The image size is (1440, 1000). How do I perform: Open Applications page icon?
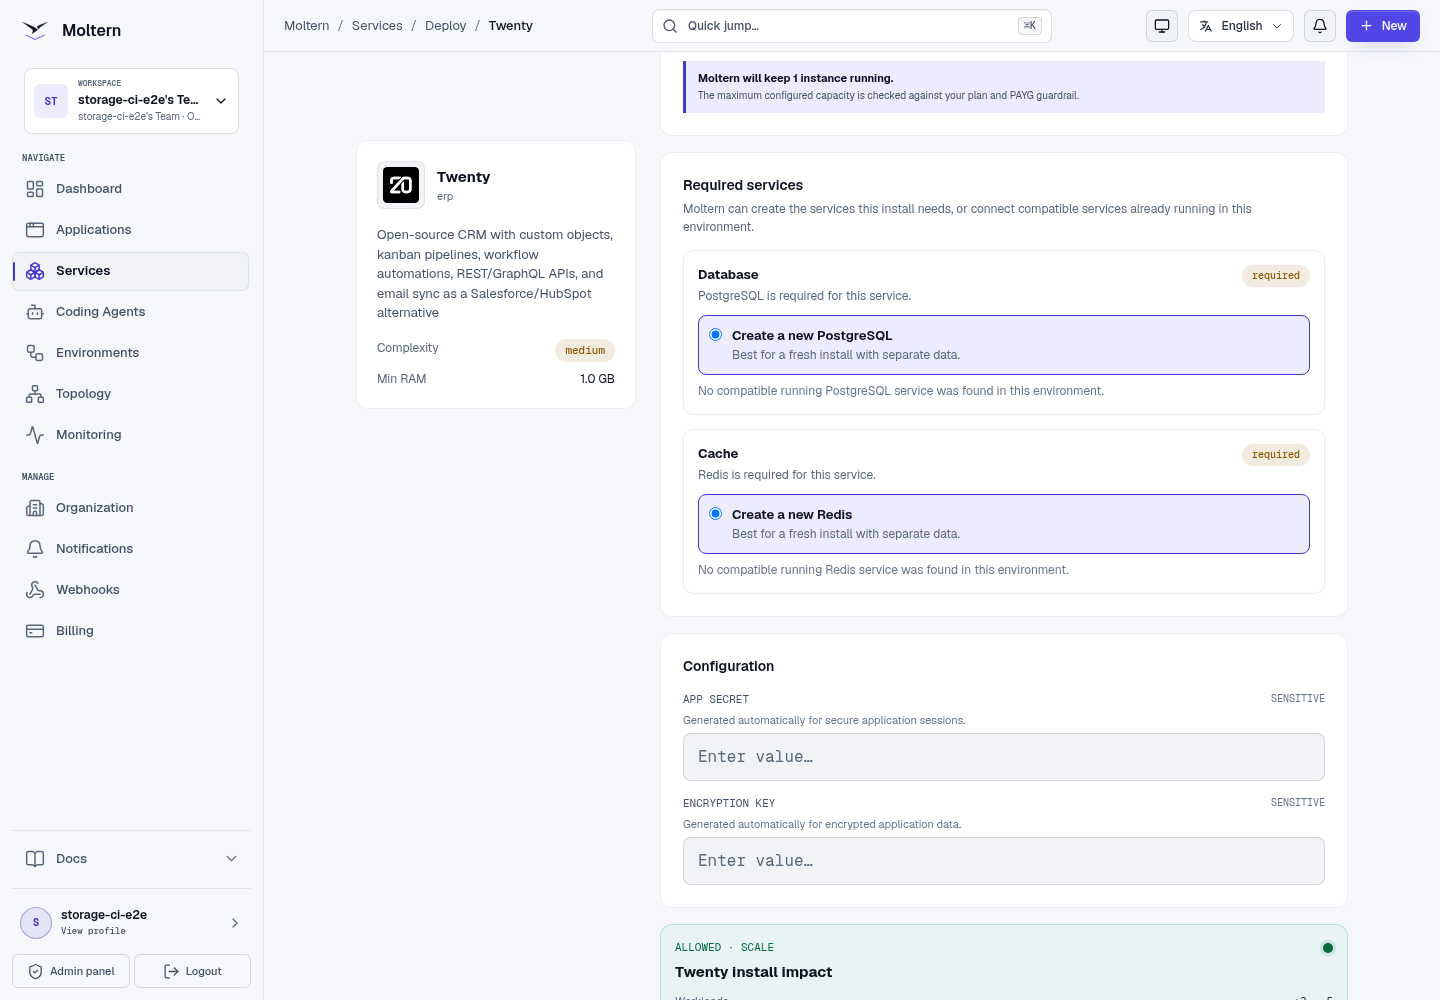click(x=35, y=230)
